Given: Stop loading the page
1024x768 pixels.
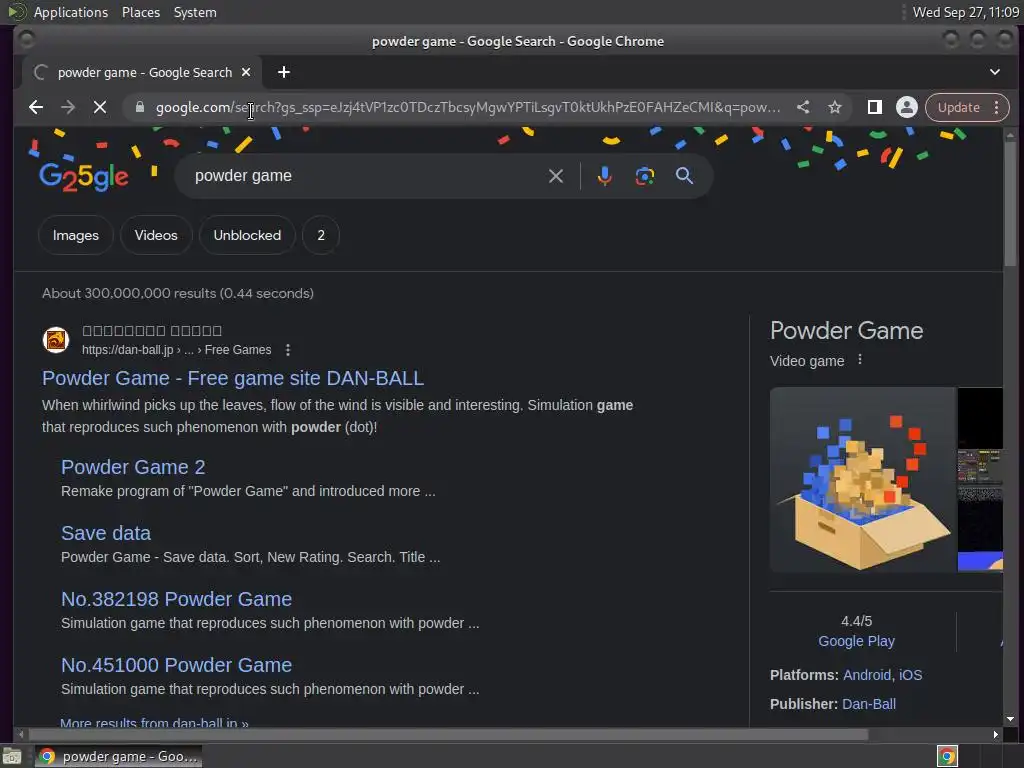Looking at the screenshot, I should pos(100,107).
